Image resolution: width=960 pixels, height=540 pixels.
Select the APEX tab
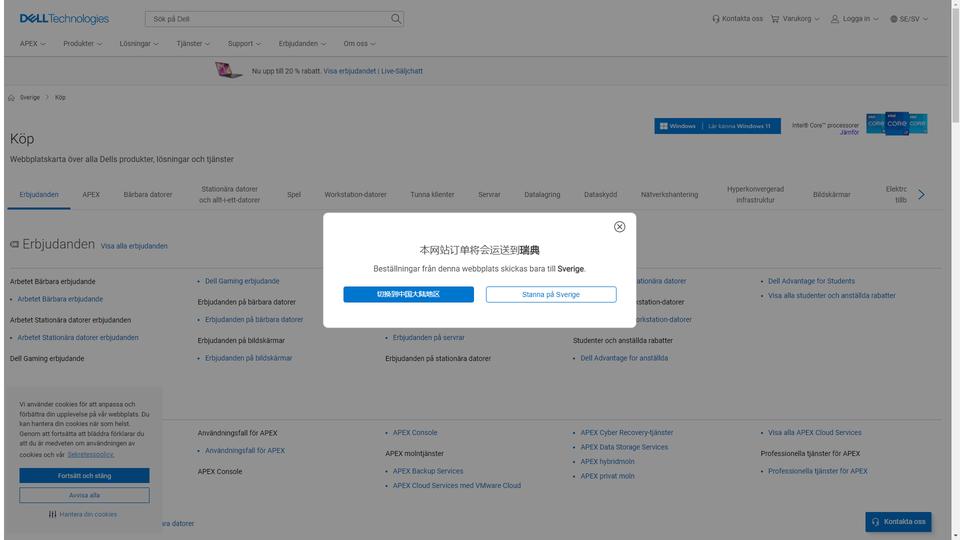coord(91,195)
